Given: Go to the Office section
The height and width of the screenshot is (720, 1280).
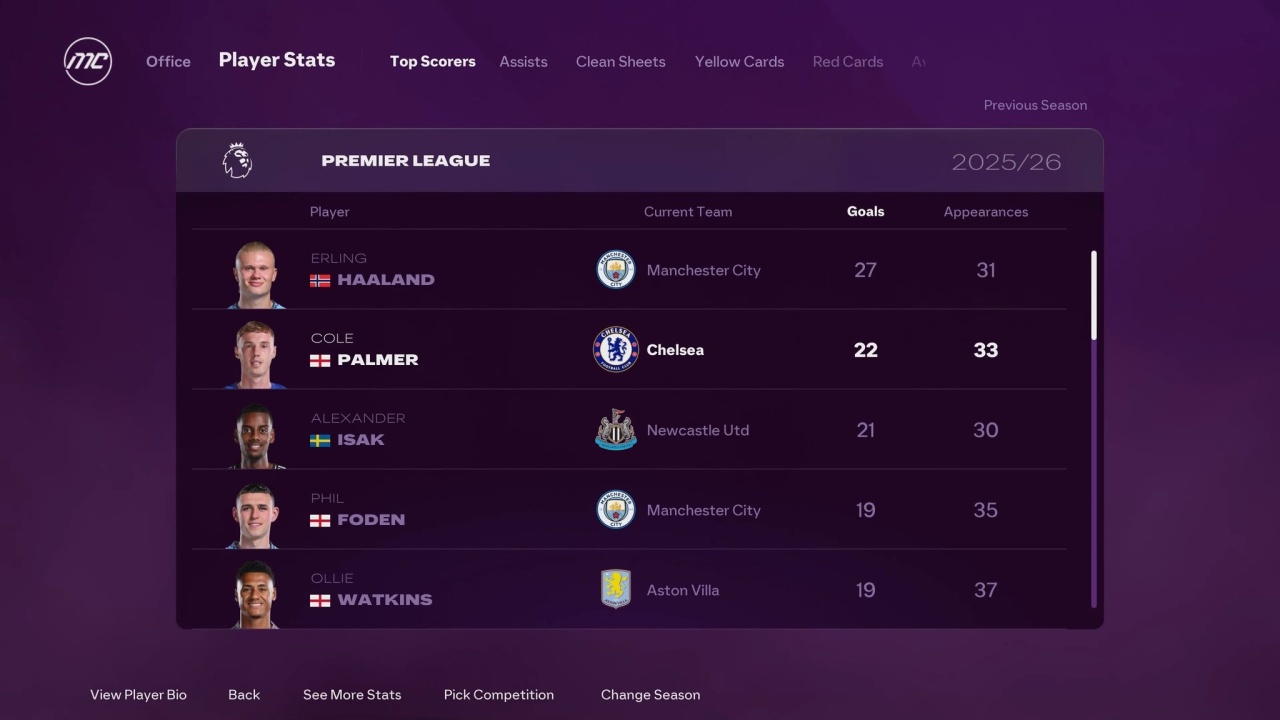Looking at the screenshot, I should (x=168, y=62).
